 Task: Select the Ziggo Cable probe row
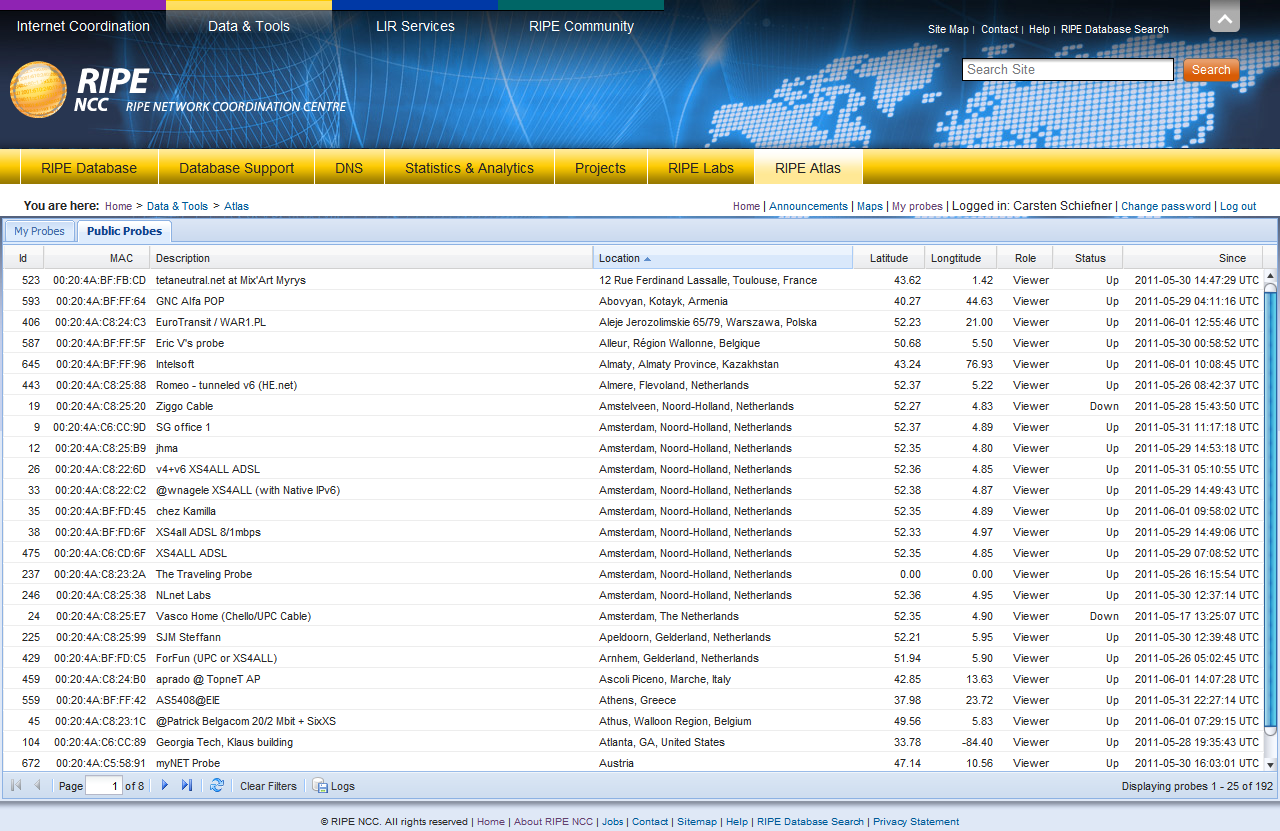633,406
